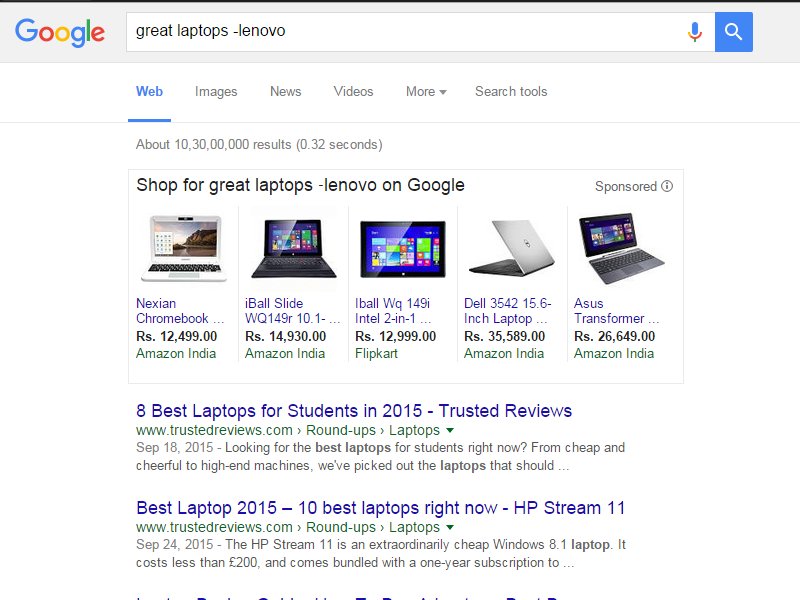Switch to the Images tab
Viewport: 800px width, 600px height.
click(216, 92)
